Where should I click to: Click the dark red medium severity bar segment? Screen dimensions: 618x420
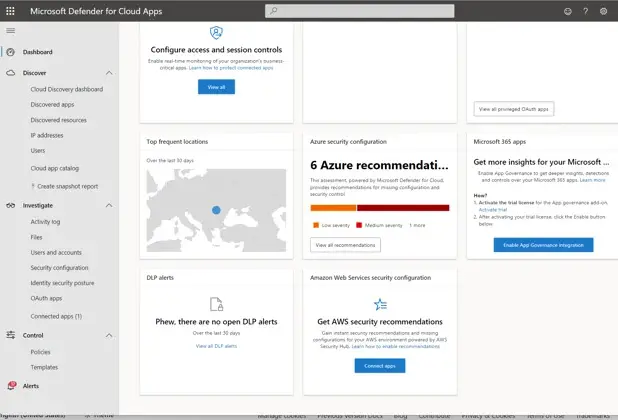(403, 208)
